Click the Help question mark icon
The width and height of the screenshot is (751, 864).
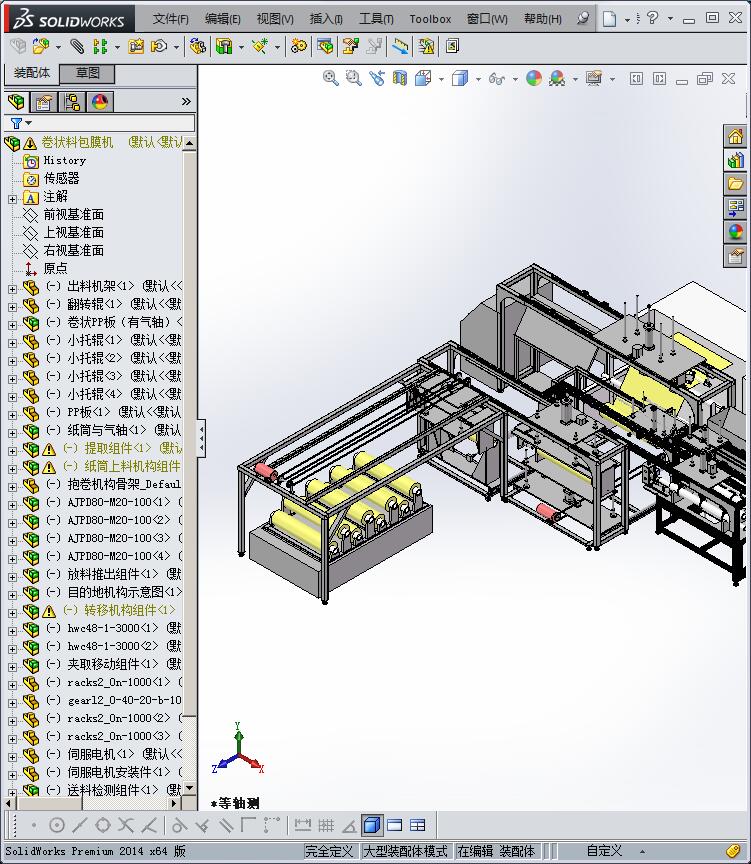(652, 18)
